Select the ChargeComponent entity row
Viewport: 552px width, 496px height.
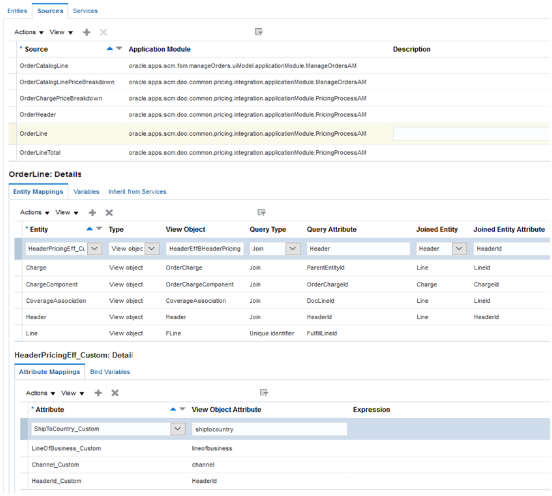(282, 284)
